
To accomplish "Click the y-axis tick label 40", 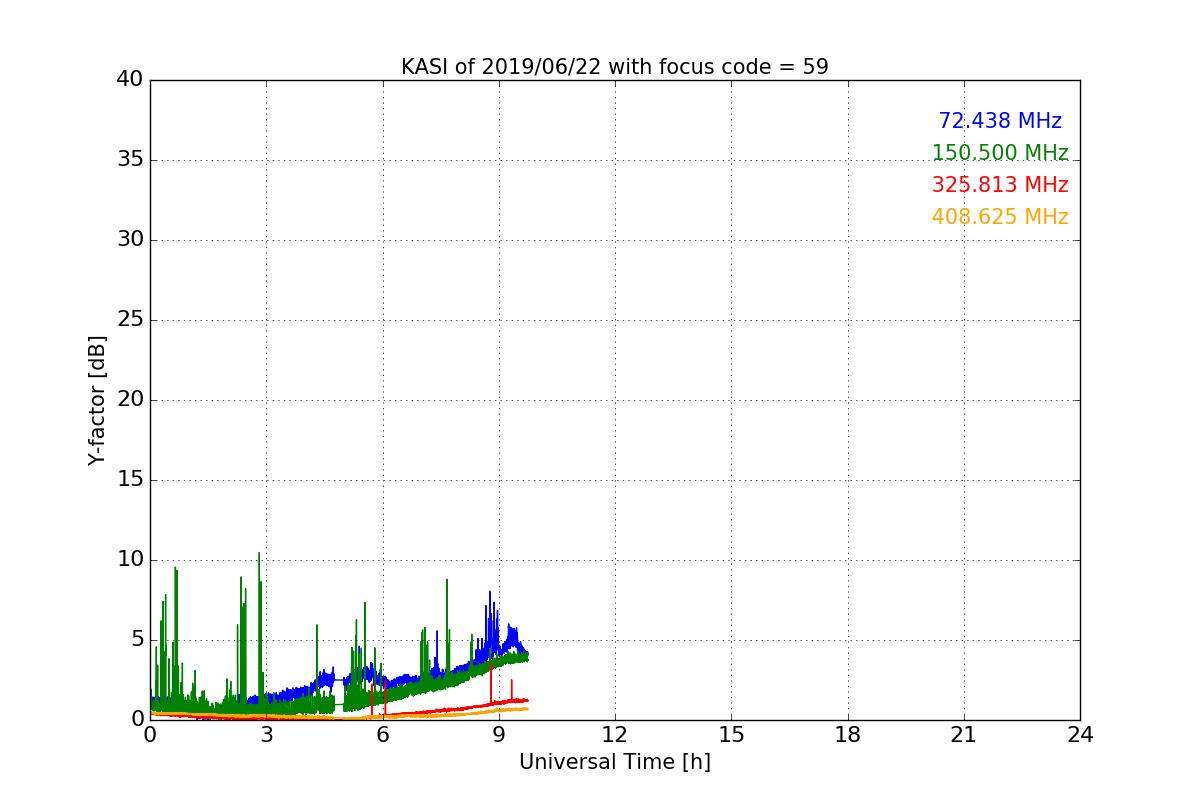I will coord(130,80).
